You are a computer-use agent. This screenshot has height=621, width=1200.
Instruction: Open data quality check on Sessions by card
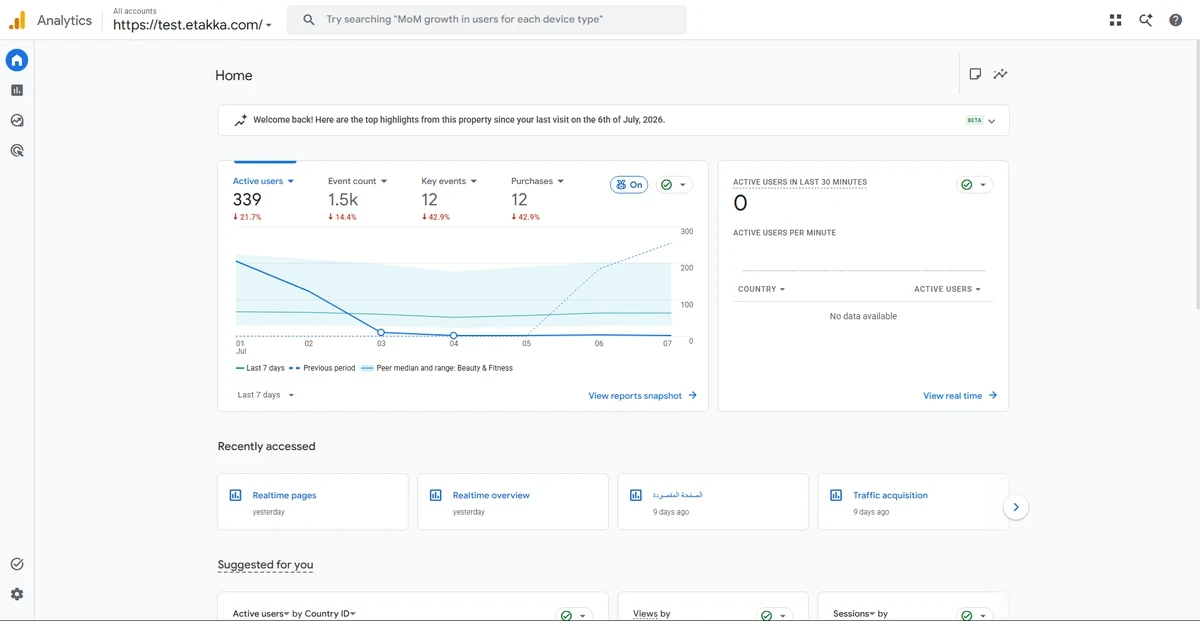974,615
